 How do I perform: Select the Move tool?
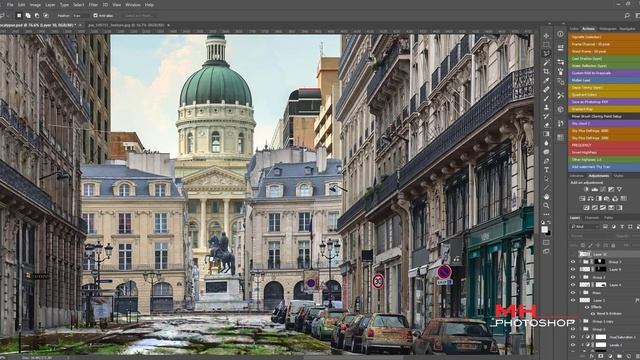[x=546, y=36]
